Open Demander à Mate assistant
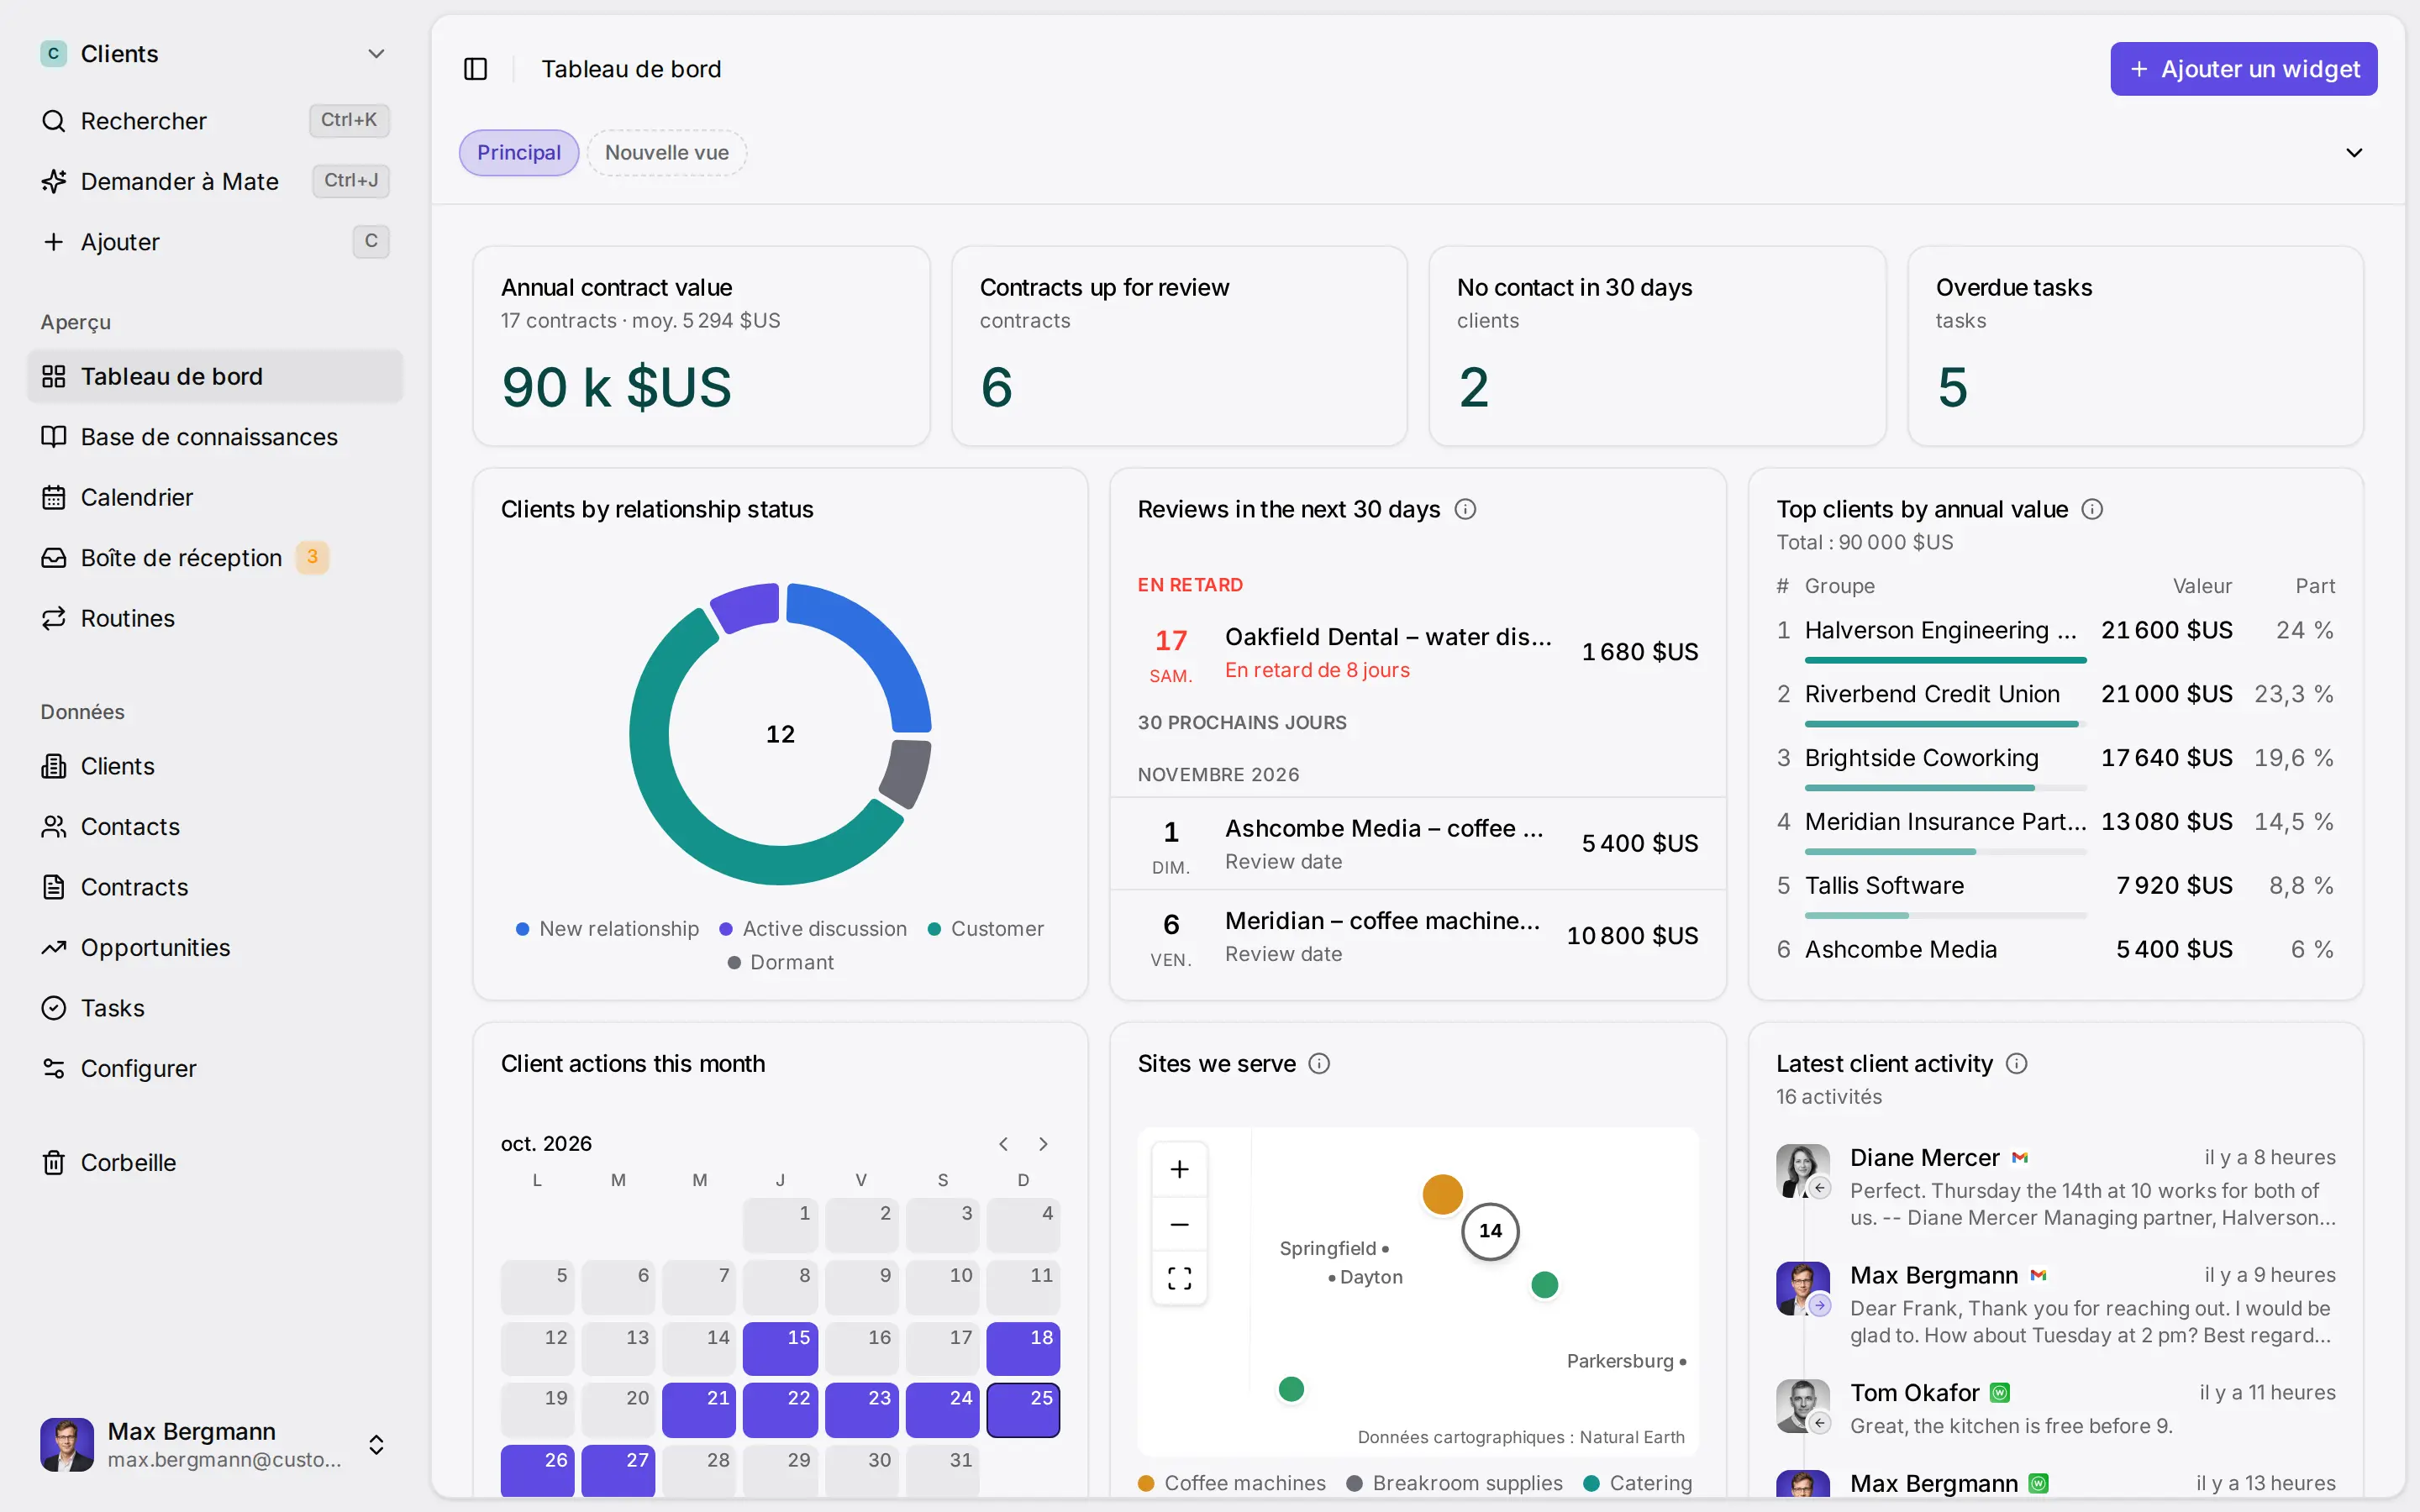This screenshot has width=2420, height=1512. [215, 181]
